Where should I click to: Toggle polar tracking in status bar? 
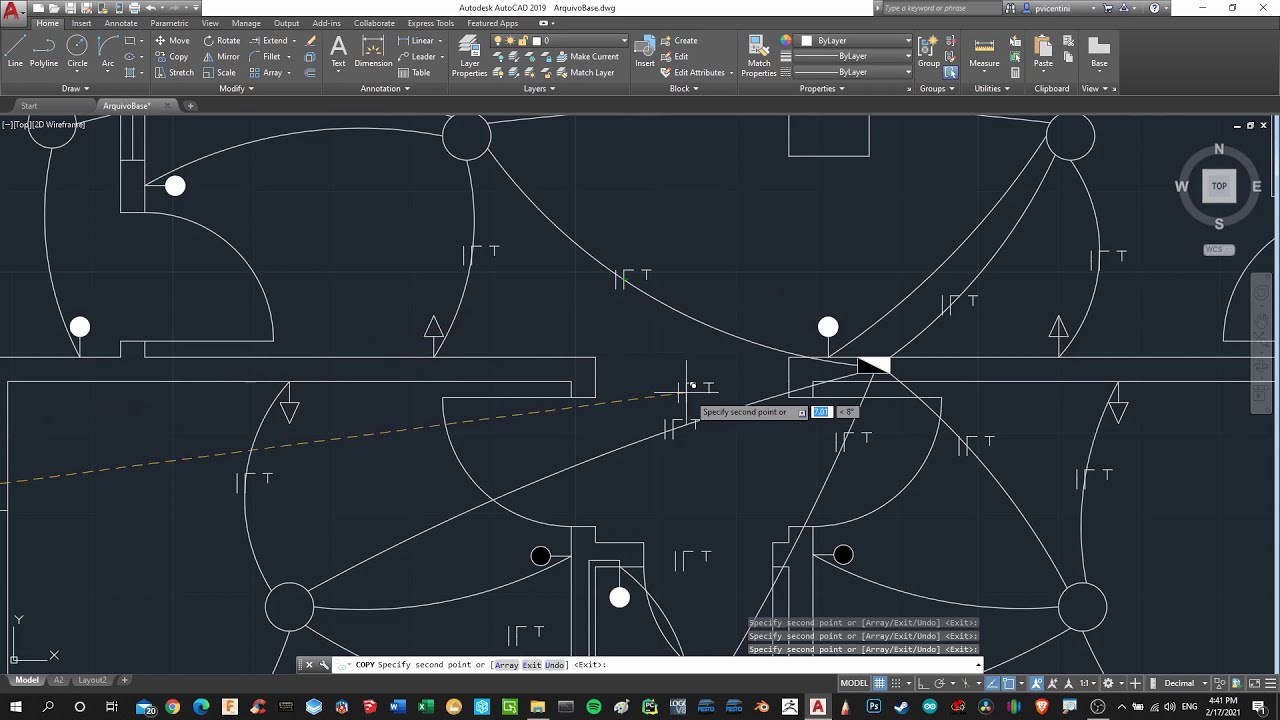pyautogui.click(x=940, y=683)
